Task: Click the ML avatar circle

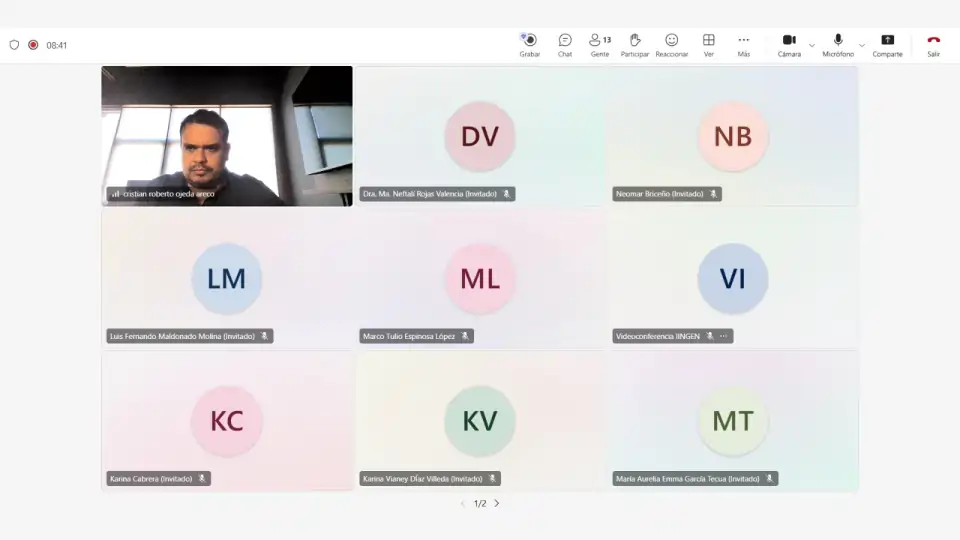Action: [480, 279]
